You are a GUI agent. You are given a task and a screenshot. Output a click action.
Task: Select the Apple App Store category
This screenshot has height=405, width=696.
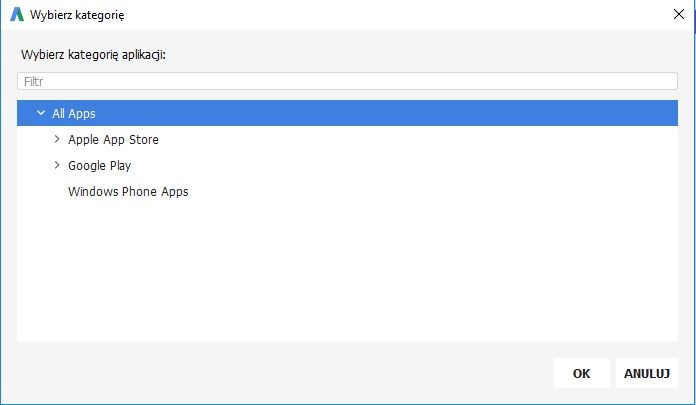tap(113, 139)
